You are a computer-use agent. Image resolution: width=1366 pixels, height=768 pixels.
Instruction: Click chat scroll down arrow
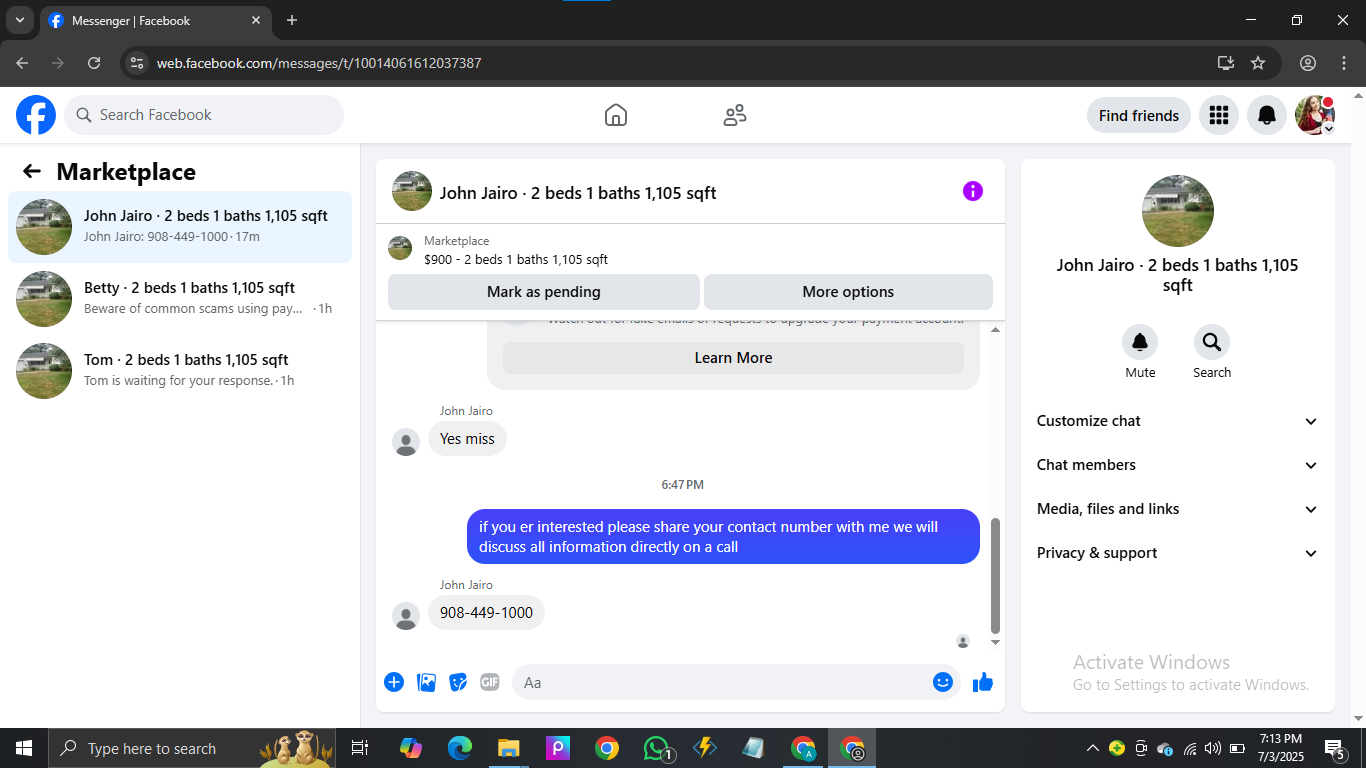pyautogui.click(x=995, y=642)
